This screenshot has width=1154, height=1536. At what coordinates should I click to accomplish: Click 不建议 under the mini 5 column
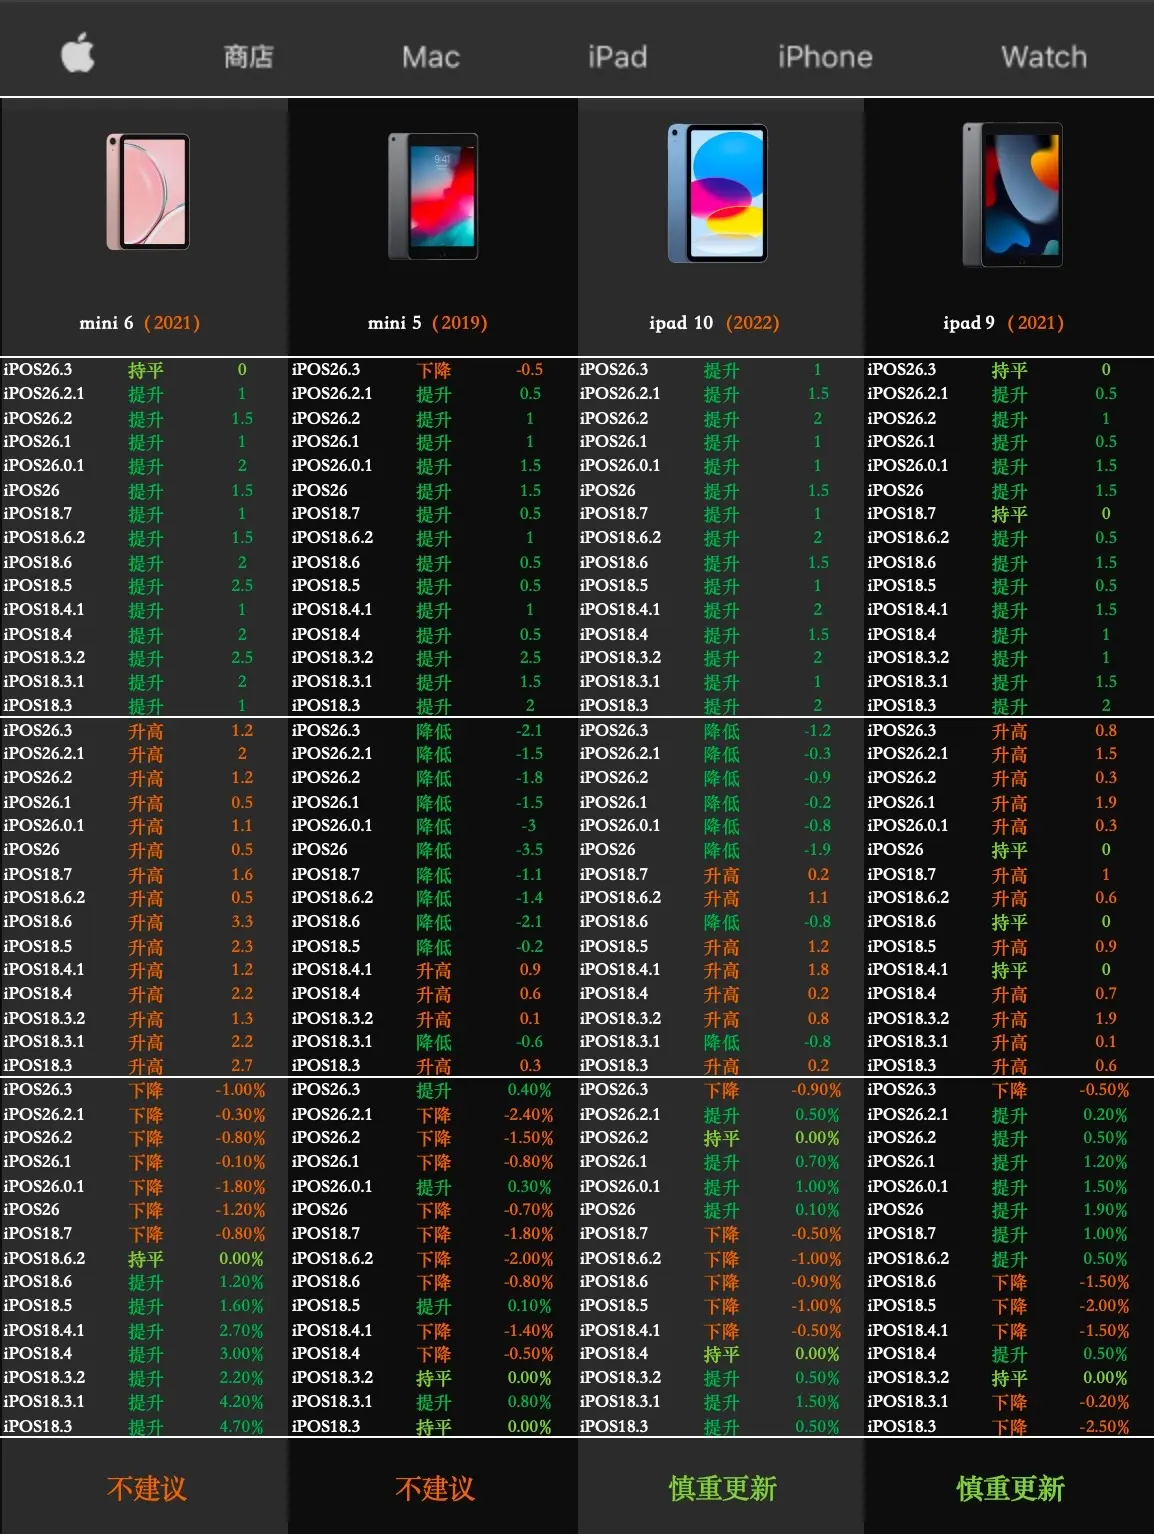click(x=434, y=1489)
